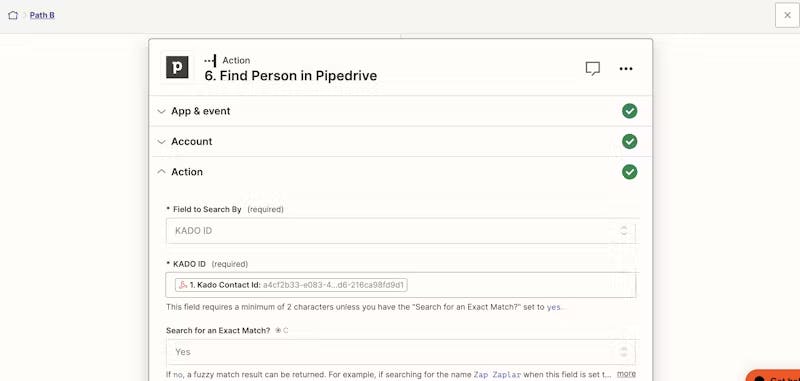Image resolution: width=800 pixels, height=381 pixels.
Task: Open the step comment bubble icon
Action: (x=592, y=68)
